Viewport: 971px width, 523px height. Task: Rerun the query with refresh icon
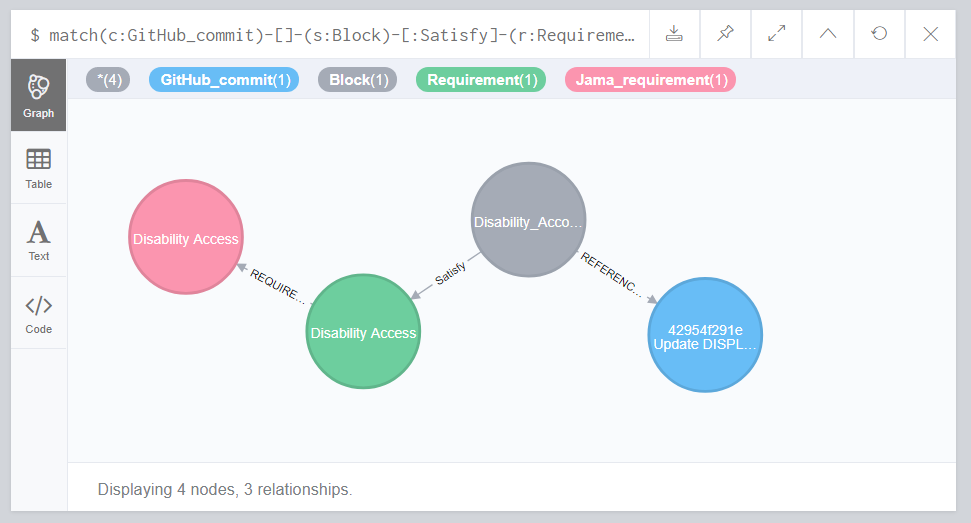[x=879, y=34]
